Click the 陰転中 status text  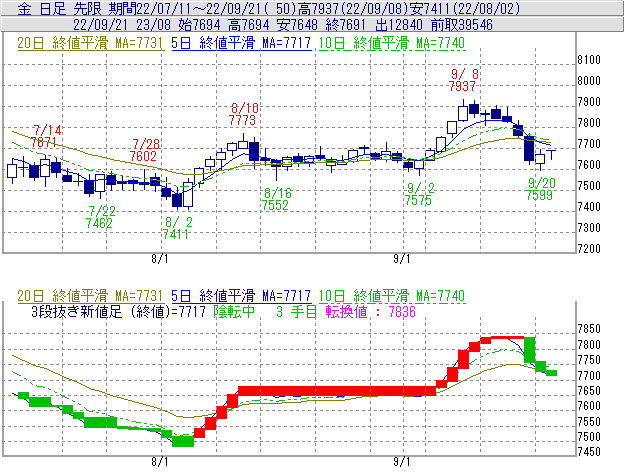pos(234,311)
